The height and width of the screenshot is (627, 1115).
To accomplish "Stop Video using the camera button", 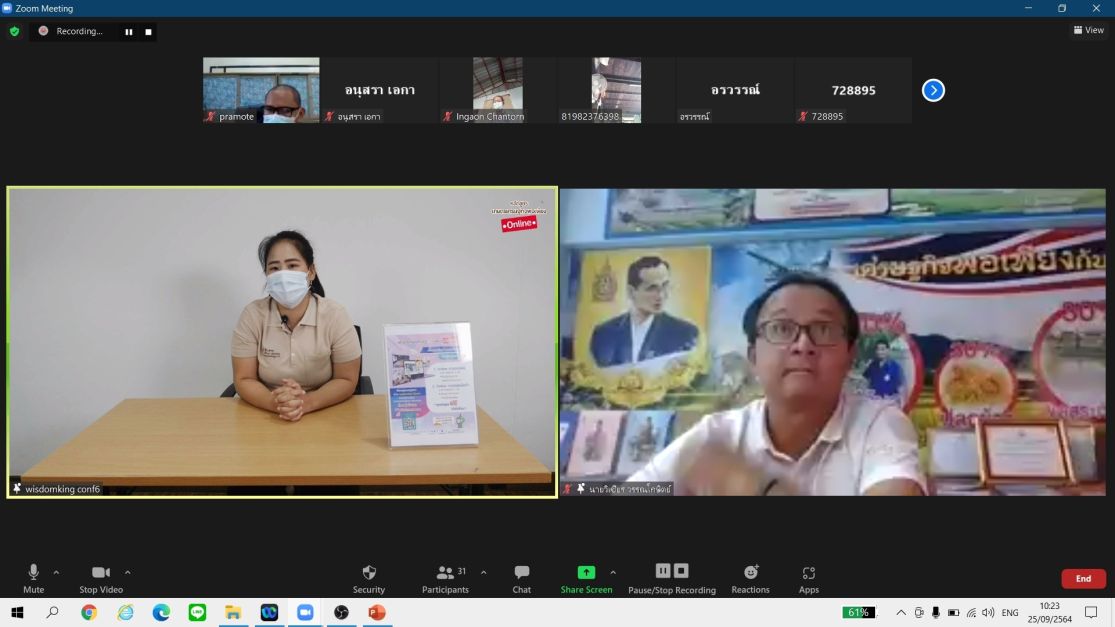I will point(101,578).
